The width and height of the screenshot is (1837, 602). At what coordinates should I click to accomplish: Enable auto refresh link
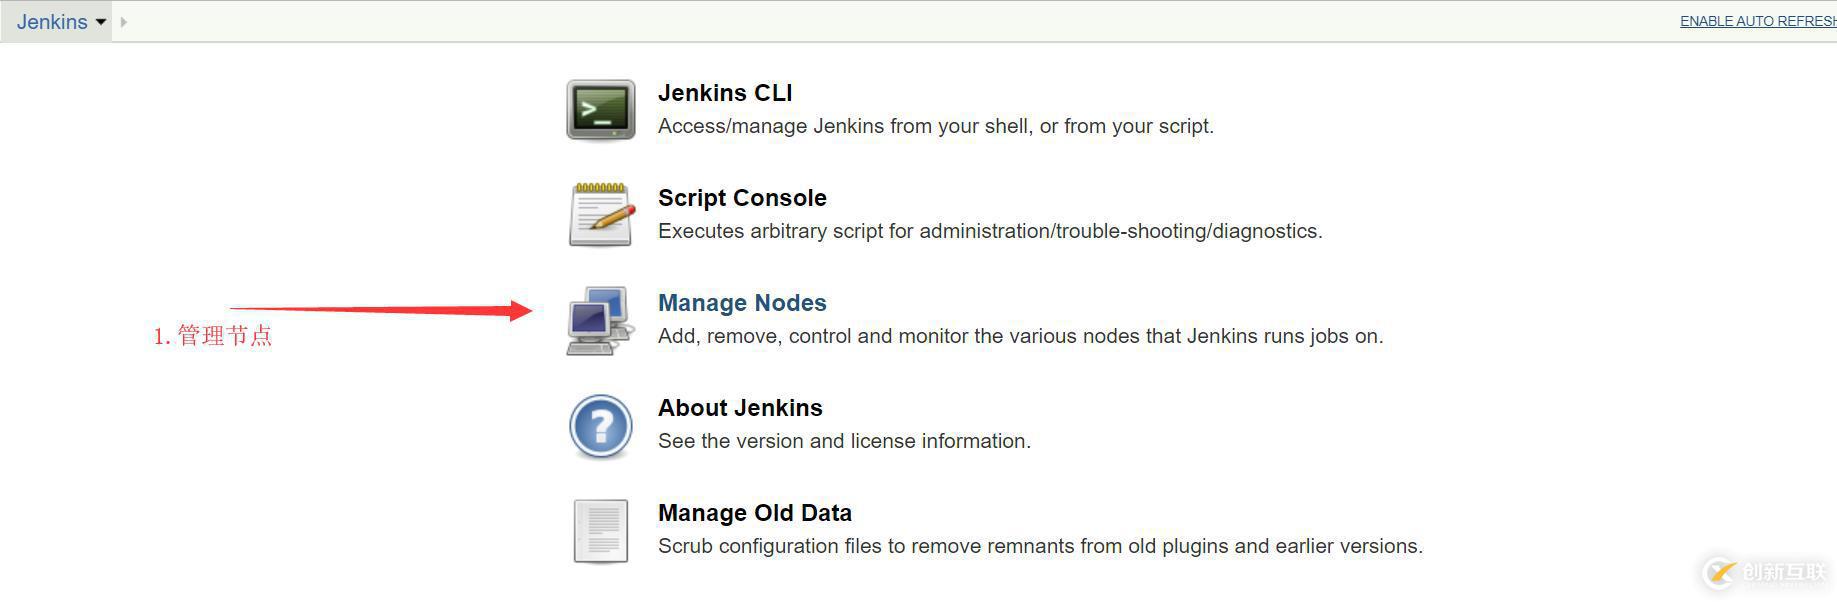tap(1757, 21)
